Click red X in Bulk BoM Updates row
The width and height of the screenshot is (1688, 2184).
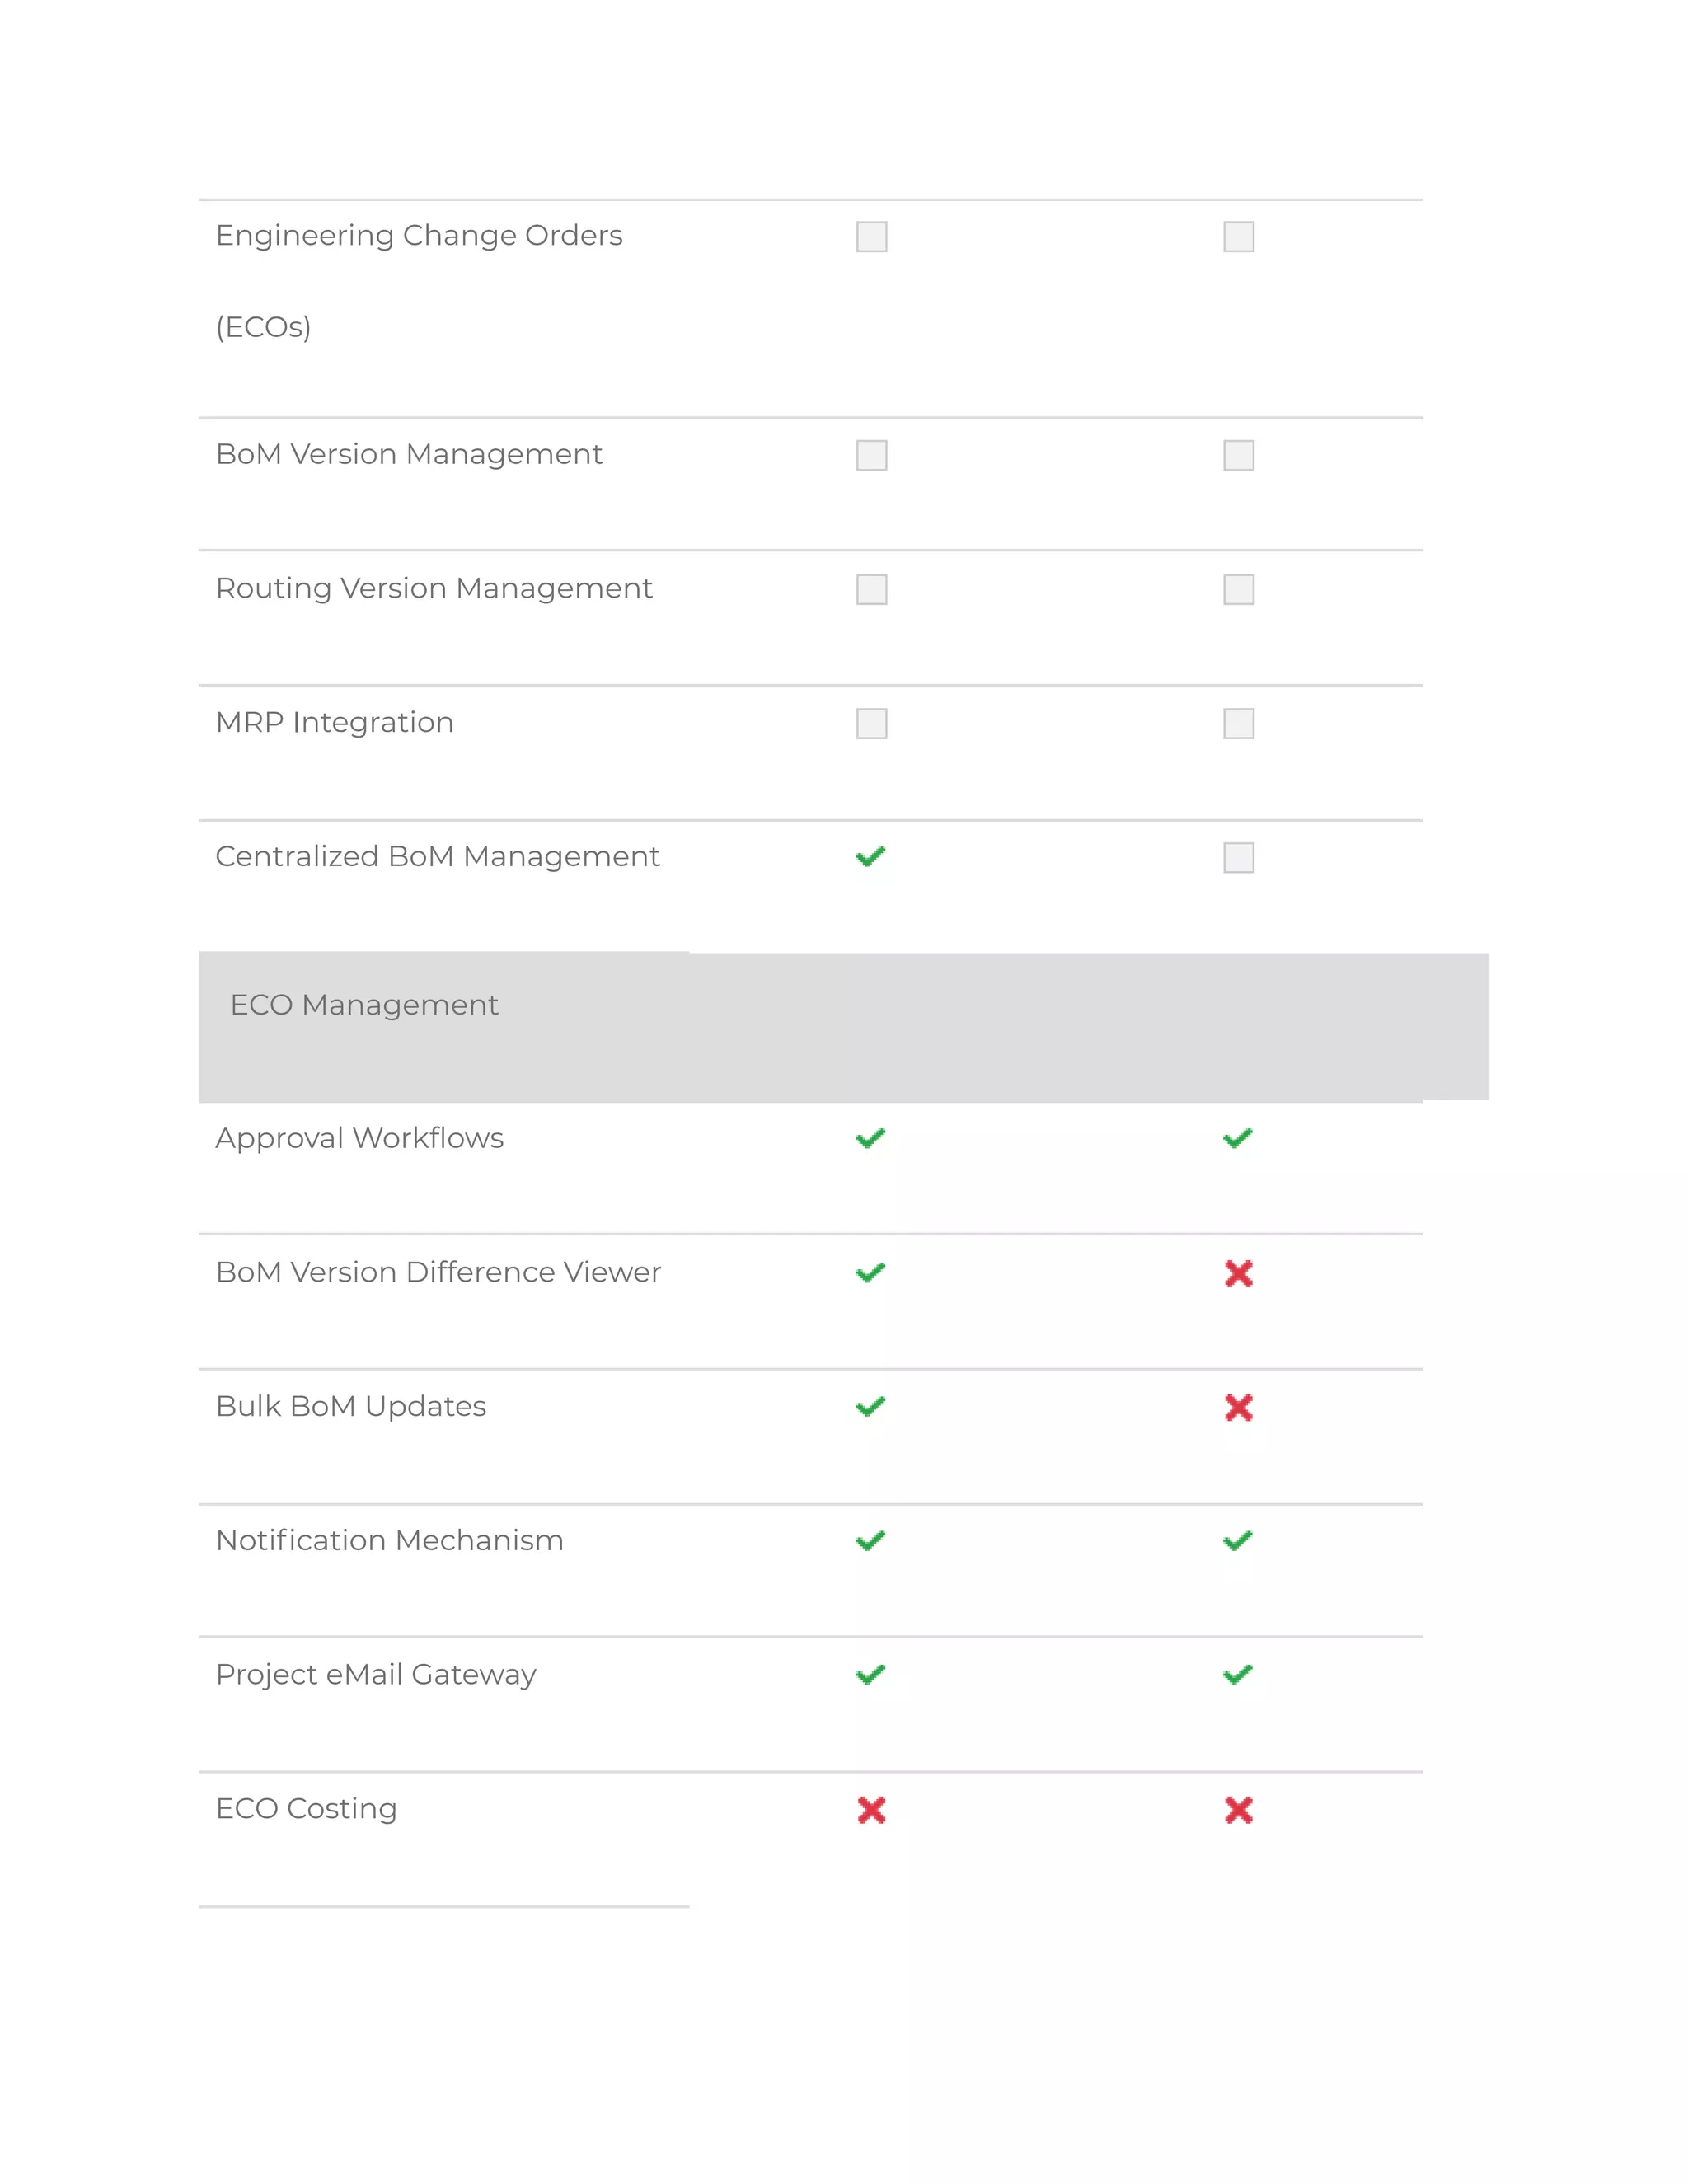tap(1238, 1407)
